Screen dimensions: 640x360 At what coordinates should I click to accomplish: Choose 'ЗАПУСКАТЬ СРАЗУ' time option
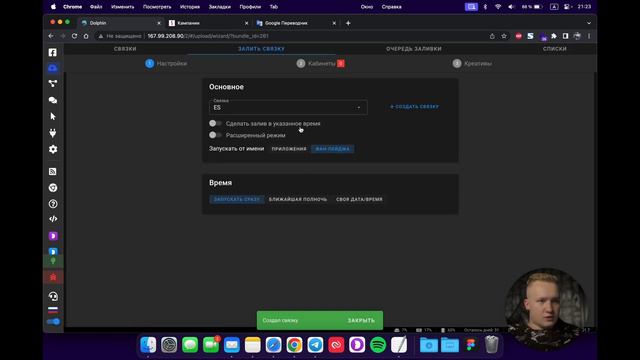(x=237, y=200)
